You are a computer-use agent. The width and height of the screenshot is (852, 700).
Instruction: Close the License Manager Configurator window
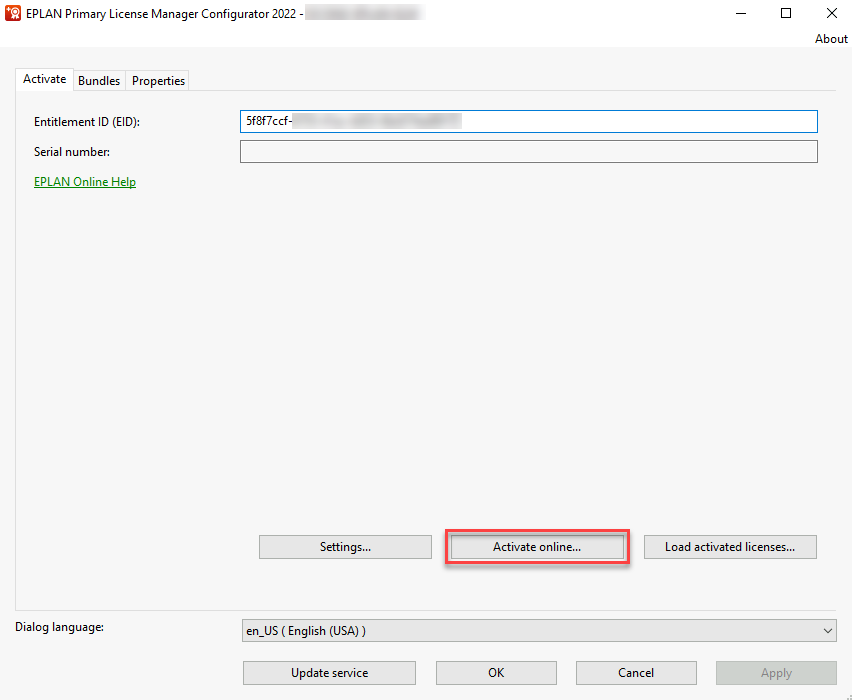click(831, 14)
